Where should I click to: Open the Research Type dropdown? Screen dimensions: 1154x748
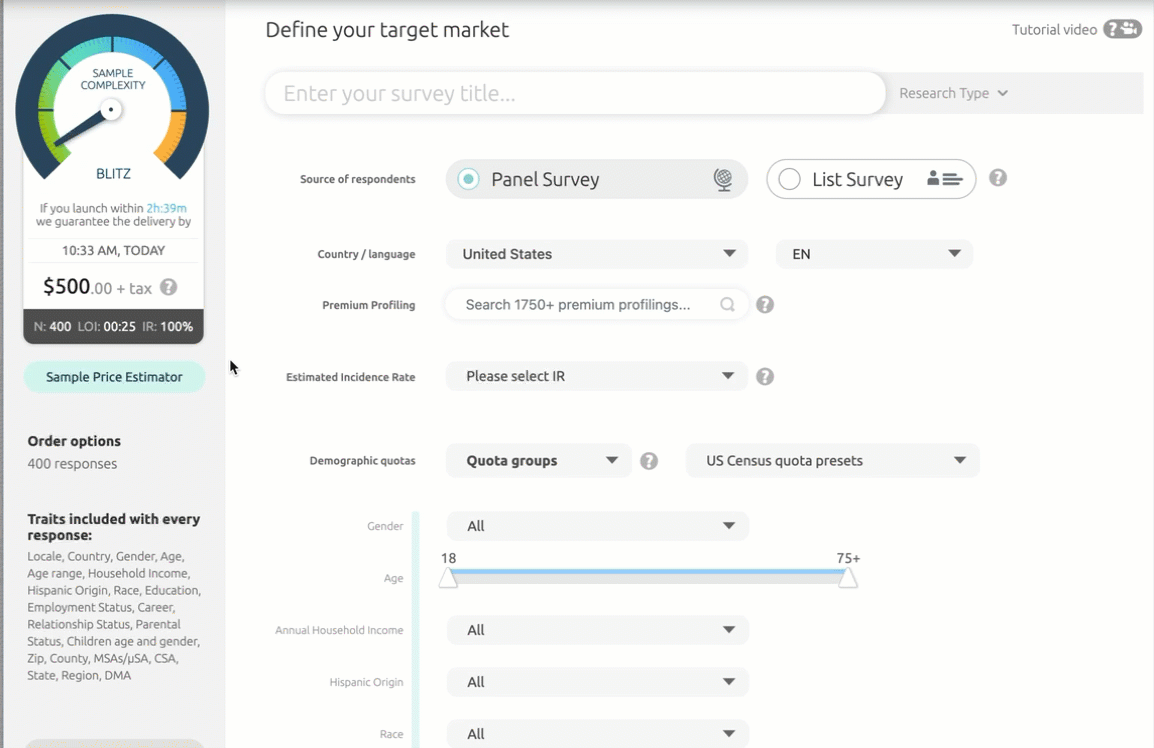pos(953,93)
